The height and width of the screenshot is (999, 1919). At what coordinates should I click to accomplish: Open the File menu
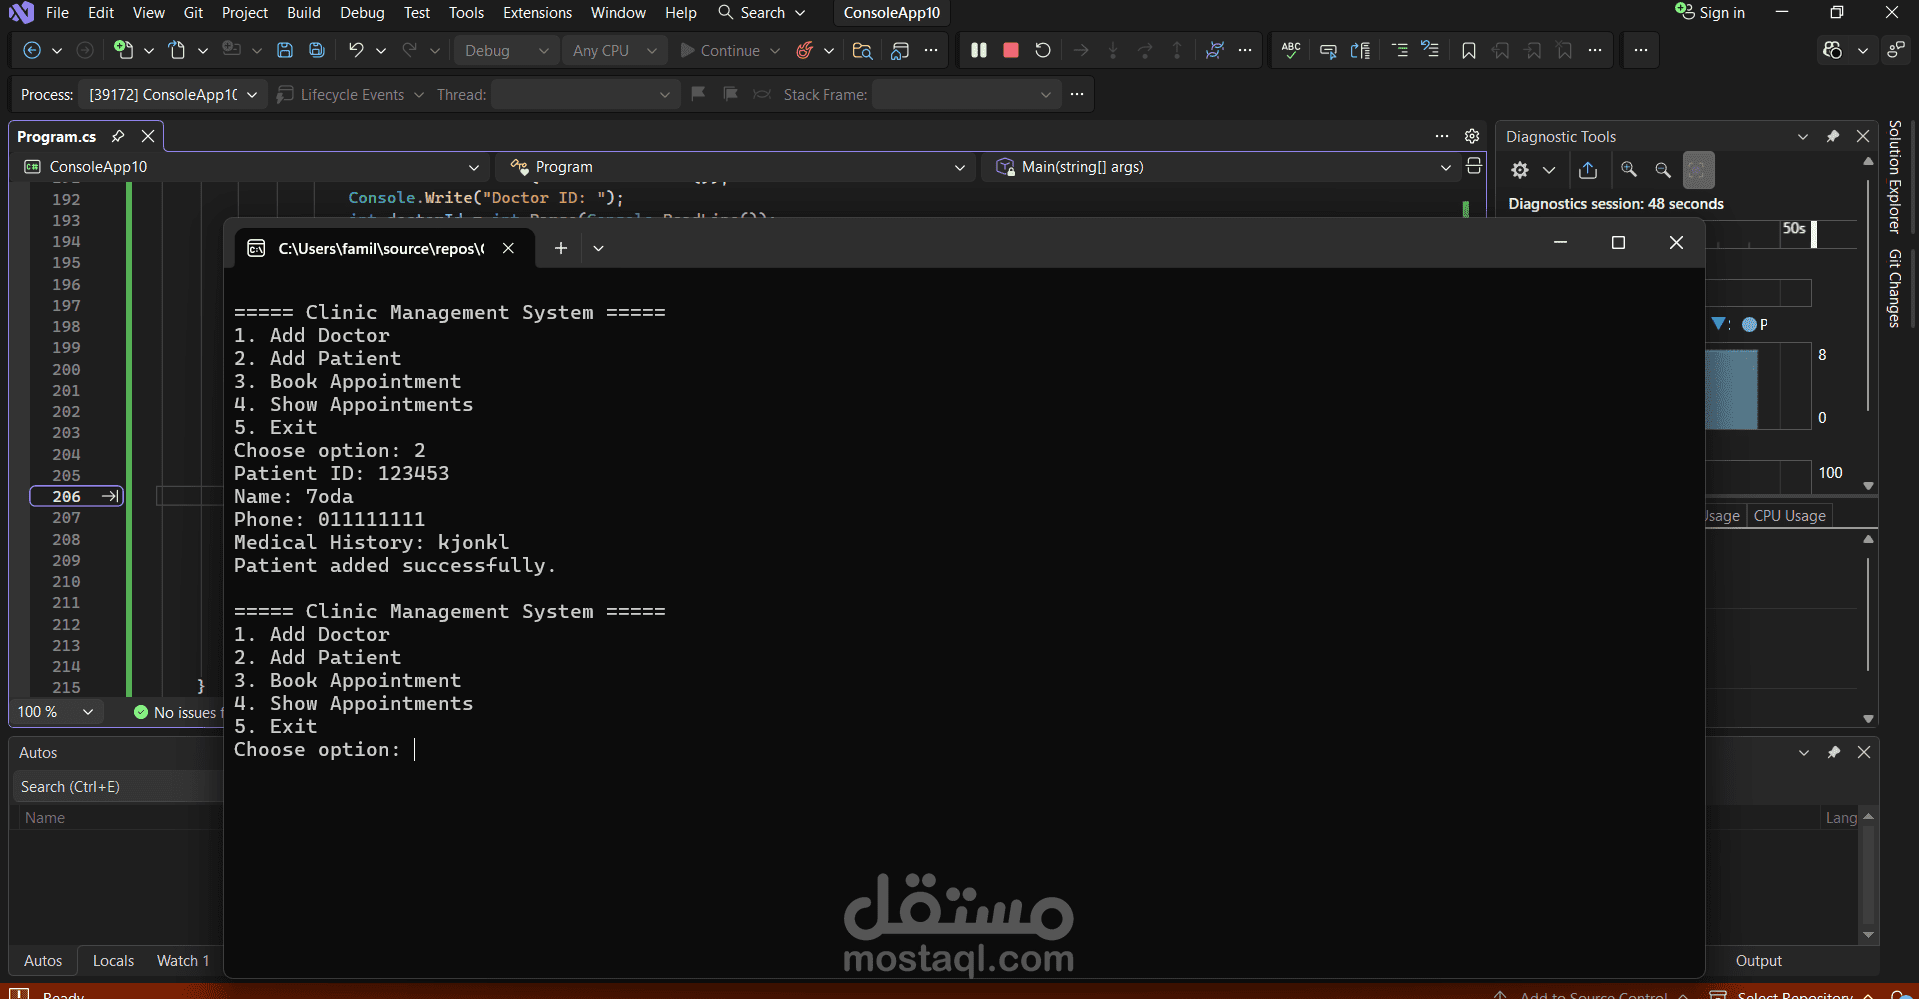click(57, 13)
